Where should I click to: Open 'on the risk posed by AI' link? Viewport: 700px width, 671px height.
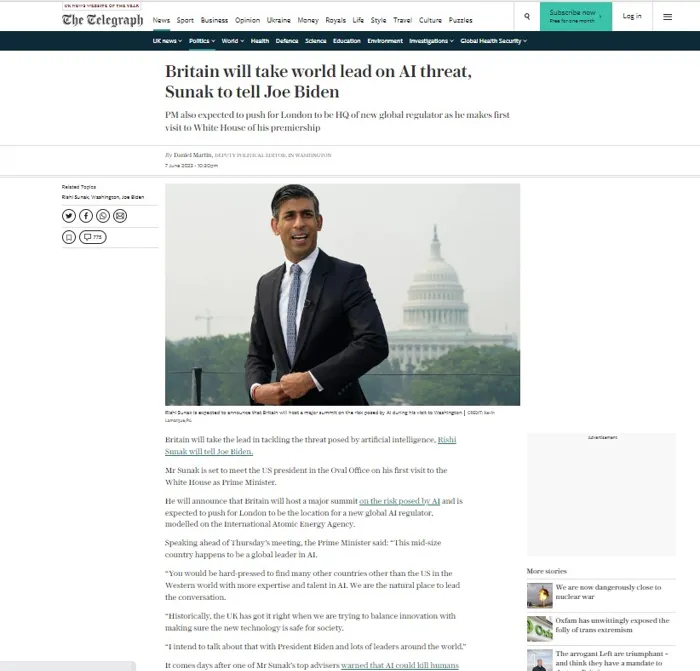click(400, 501)
